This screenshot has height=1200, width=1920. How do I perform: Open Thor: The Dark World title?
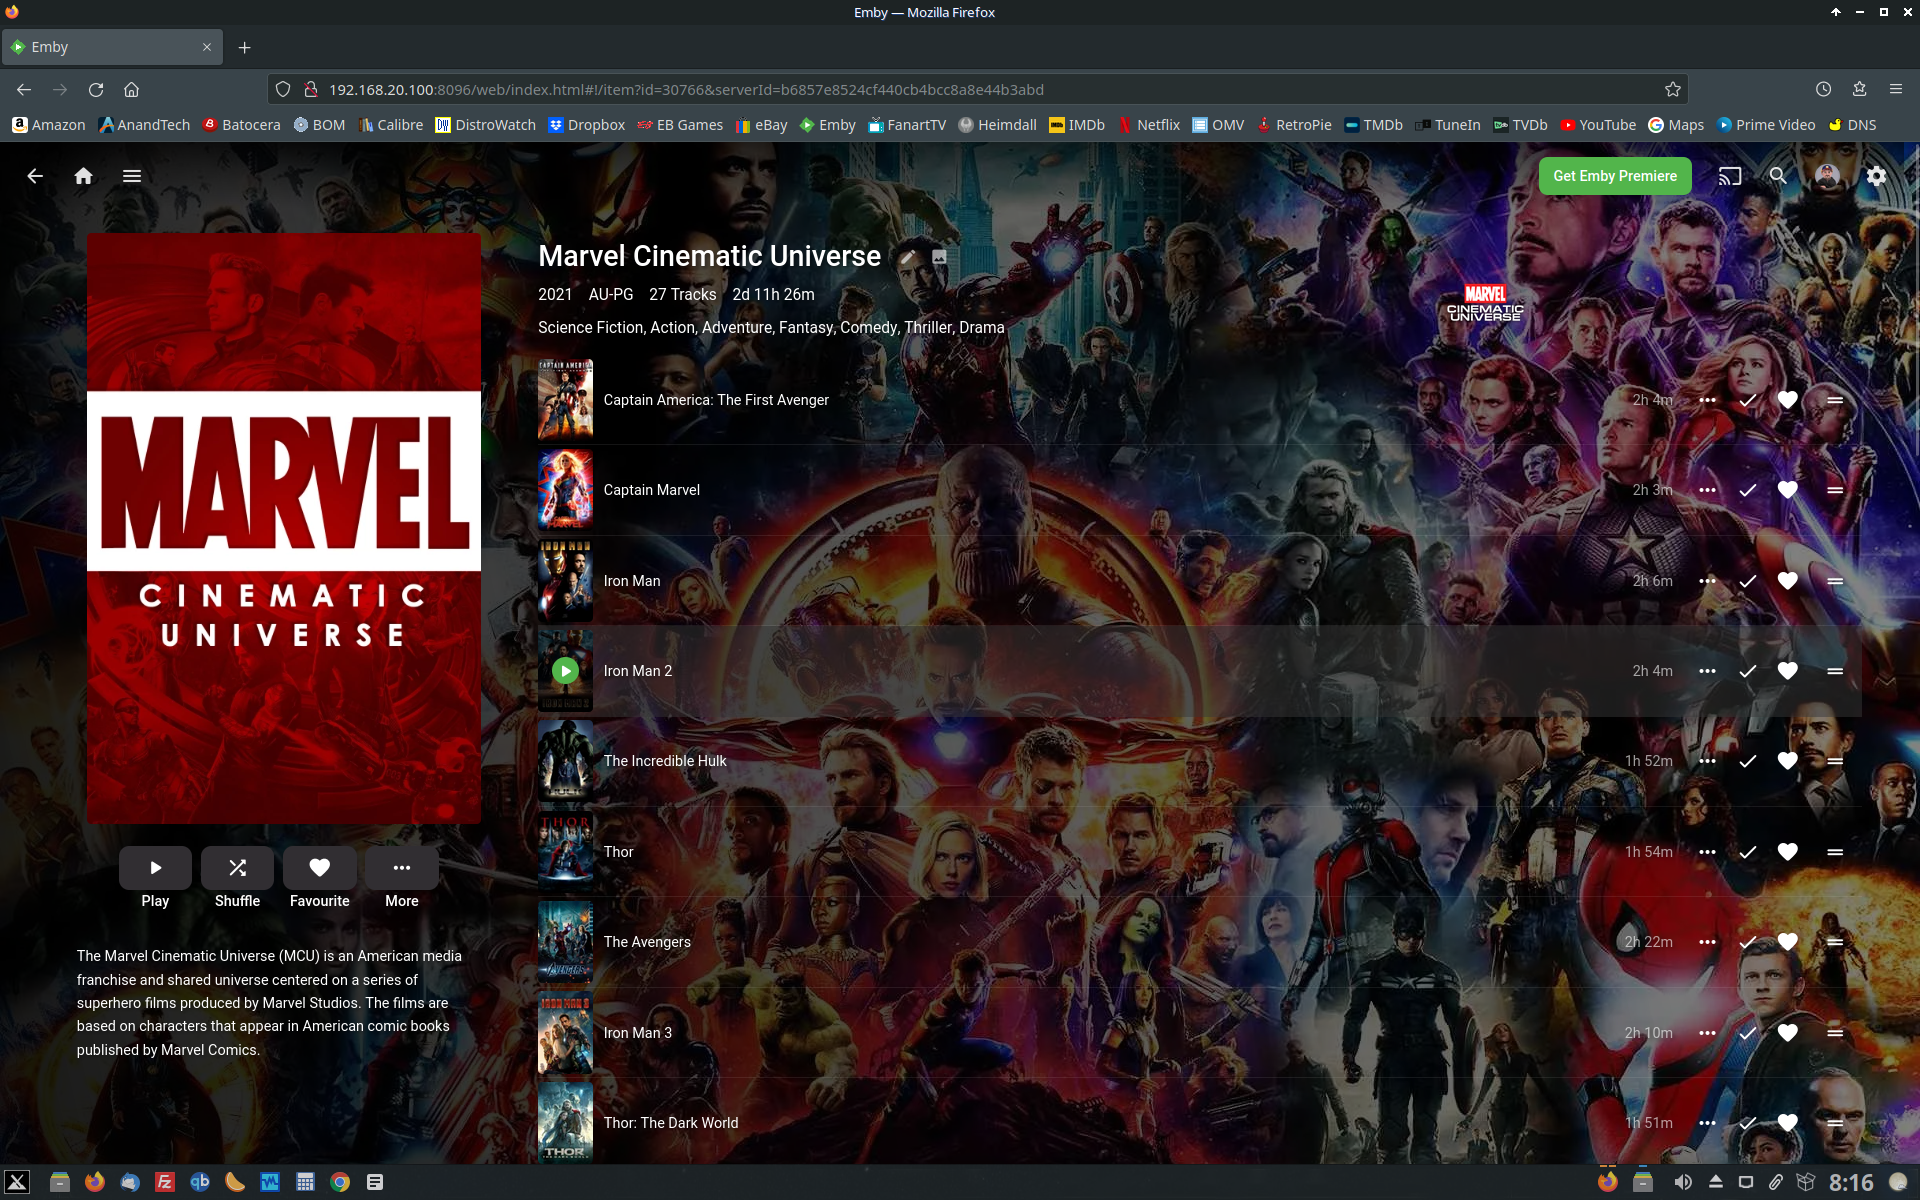[x=671, y=1123]
